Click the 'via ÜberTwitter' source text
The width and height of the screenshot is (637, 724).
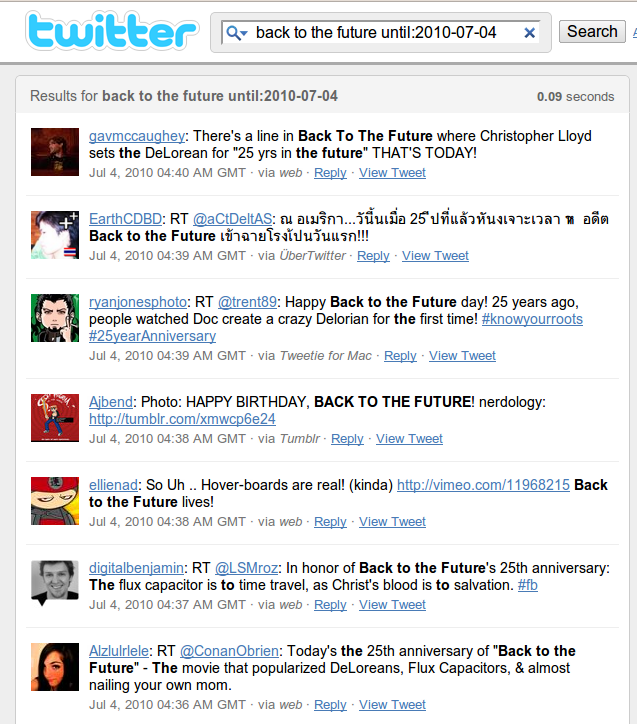301,256
